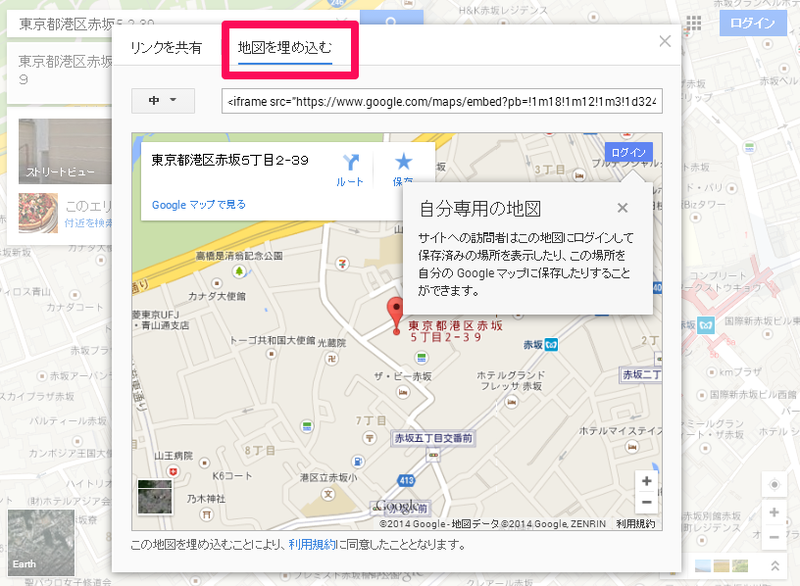Image resolution: width=800 pixels, height=586 pixels.
Task: Dismiss the 自分専用の地図 tooltip
Action: pos(622,208)
